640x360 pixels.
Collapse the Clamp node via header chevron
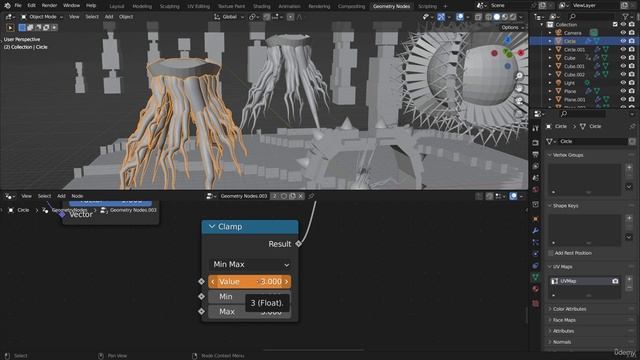pyautogui.click(x=211, y=227)
